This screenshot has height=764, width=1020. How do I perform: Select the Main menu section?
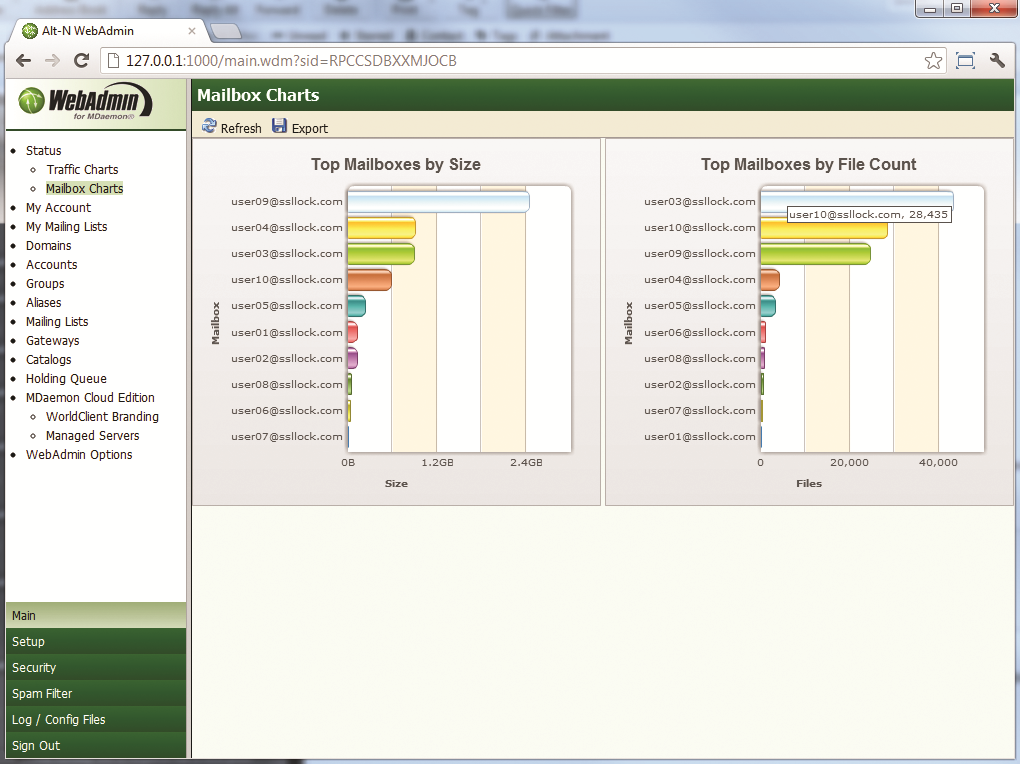96,615
